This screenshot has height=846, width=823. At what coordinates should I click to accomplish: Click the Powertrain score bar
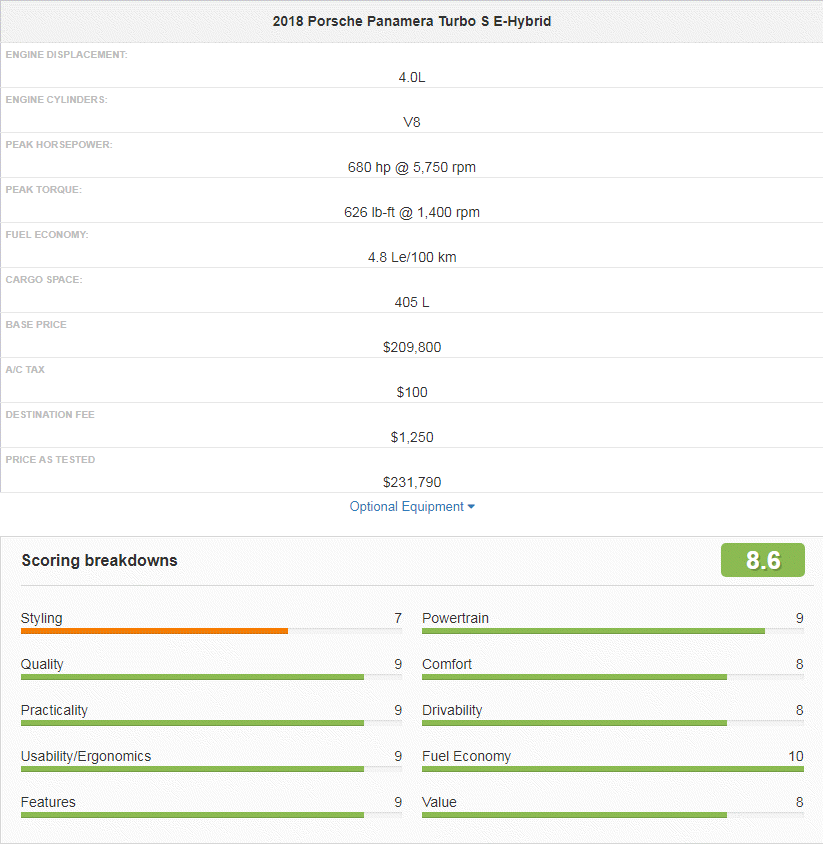pyautogui.click(x=593, y=631)
